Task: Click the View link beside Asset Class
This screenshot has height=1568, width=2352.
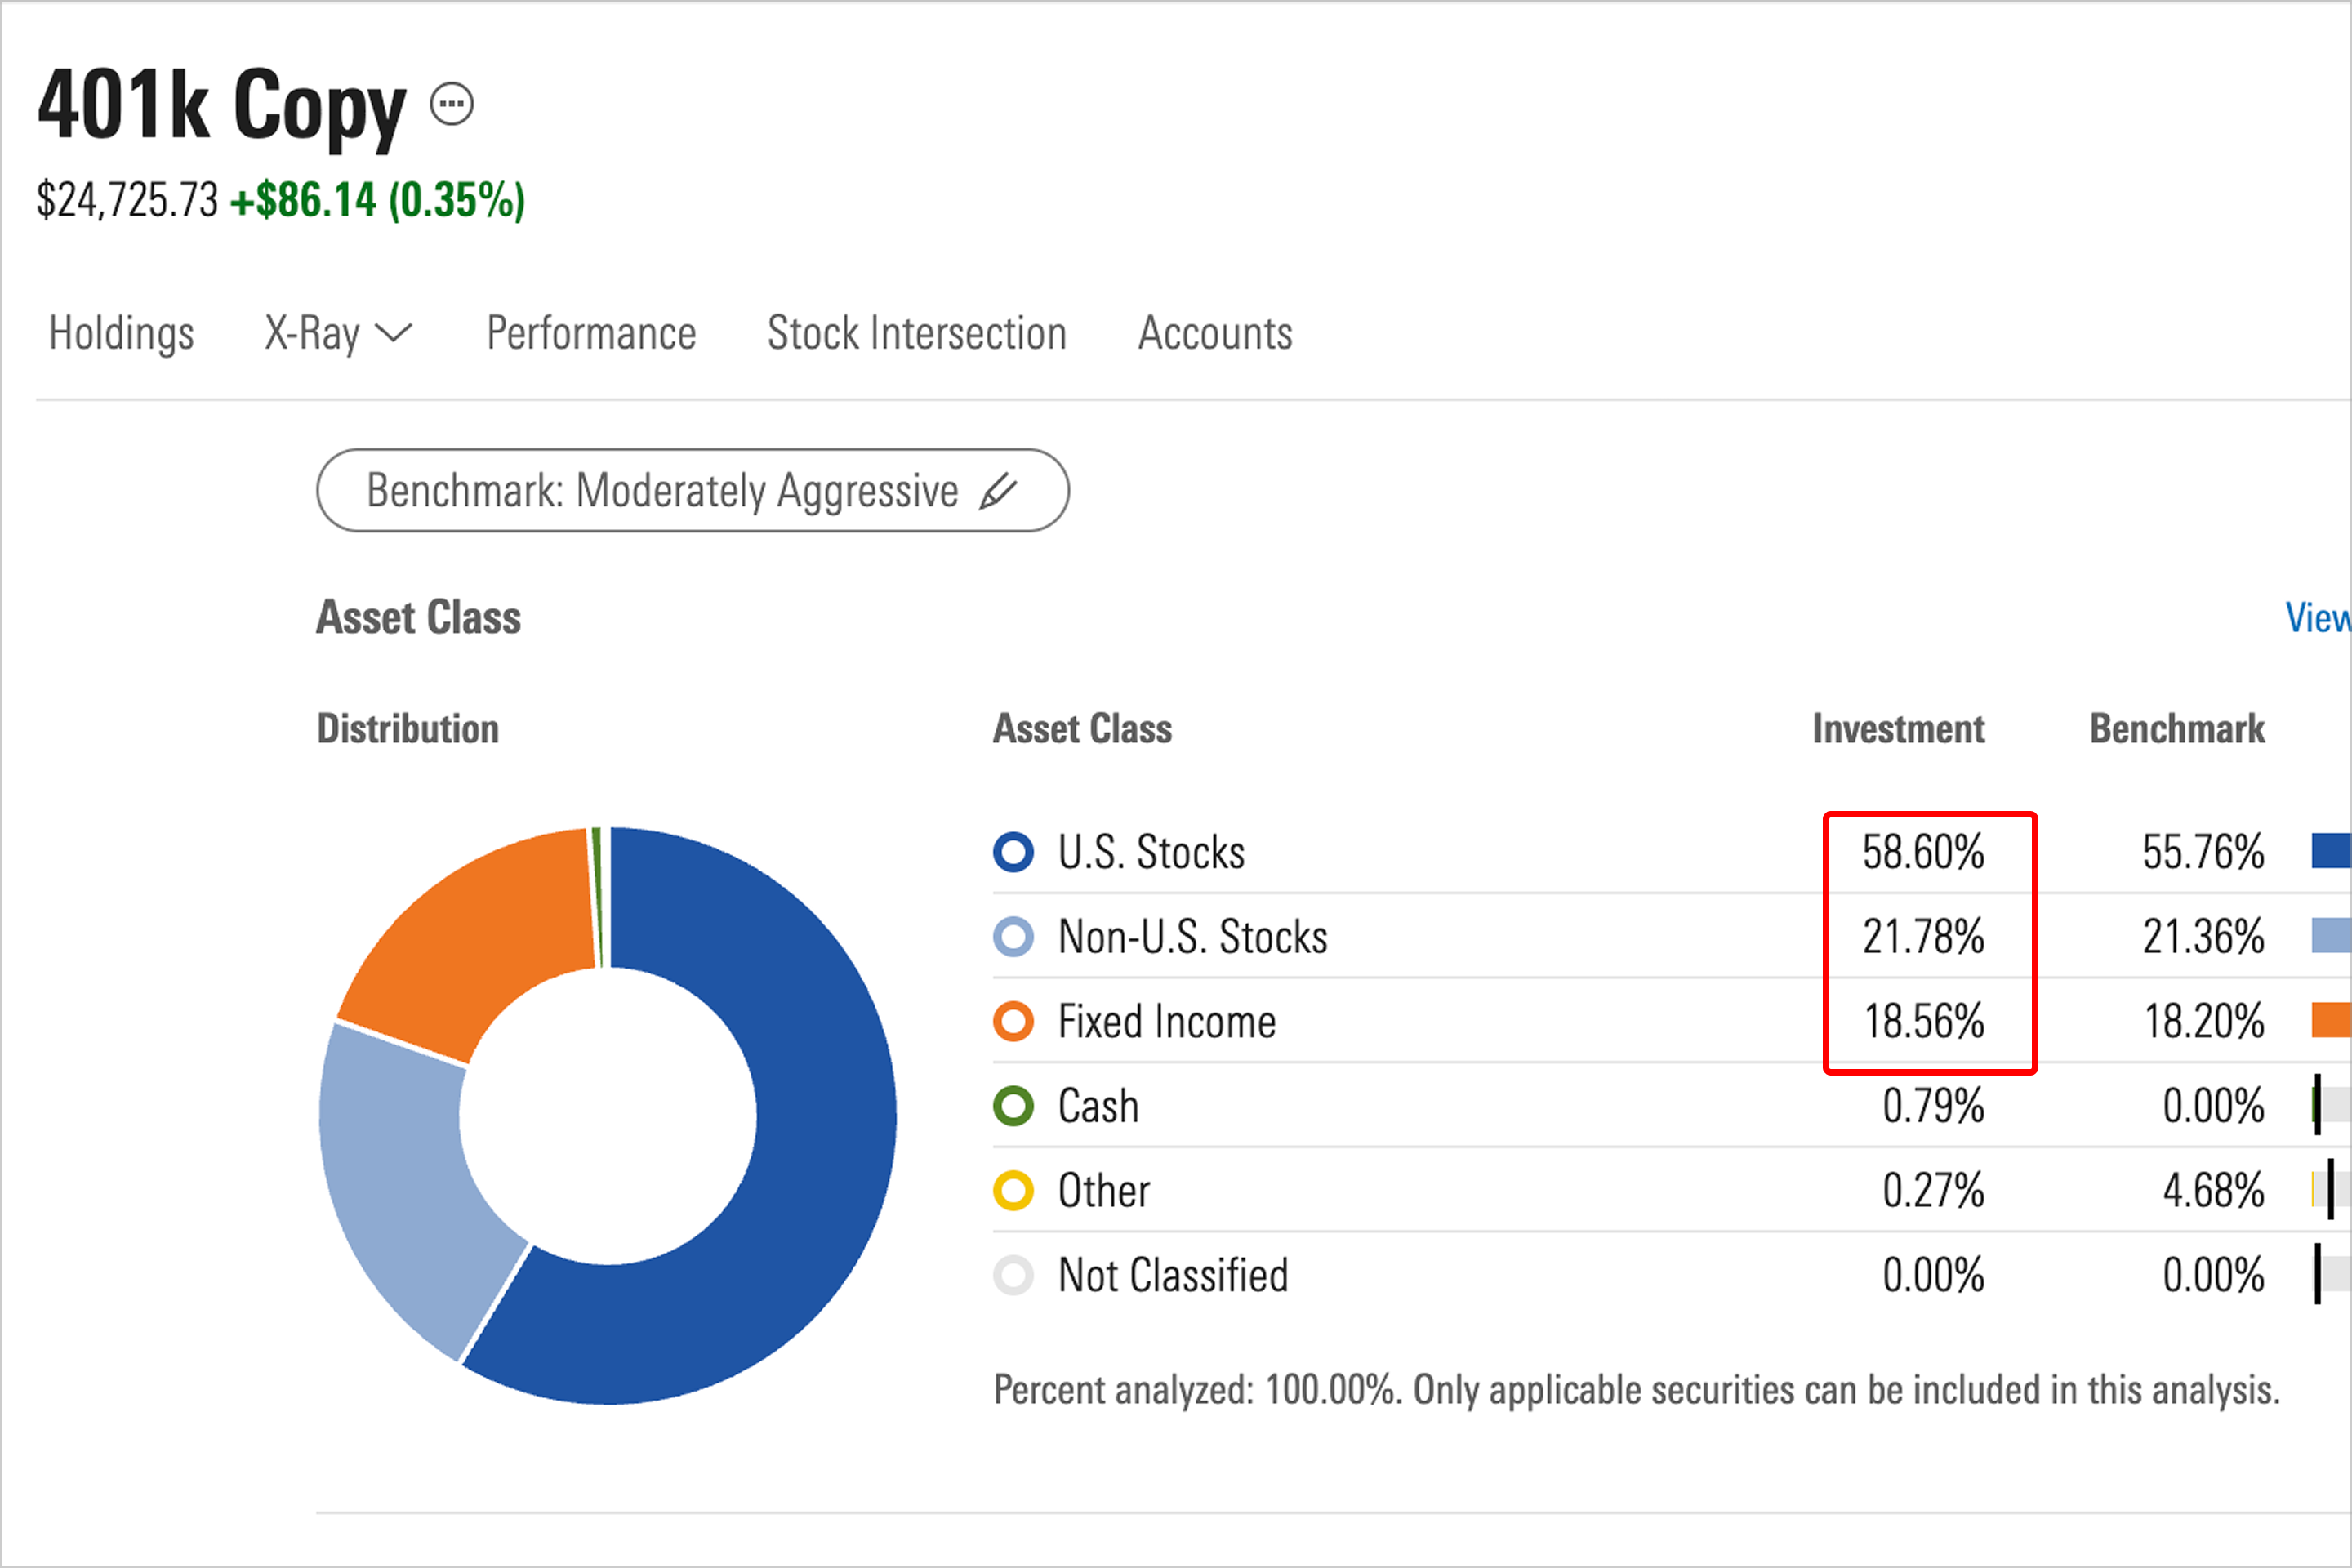Action: click(x=2318, y=618)
